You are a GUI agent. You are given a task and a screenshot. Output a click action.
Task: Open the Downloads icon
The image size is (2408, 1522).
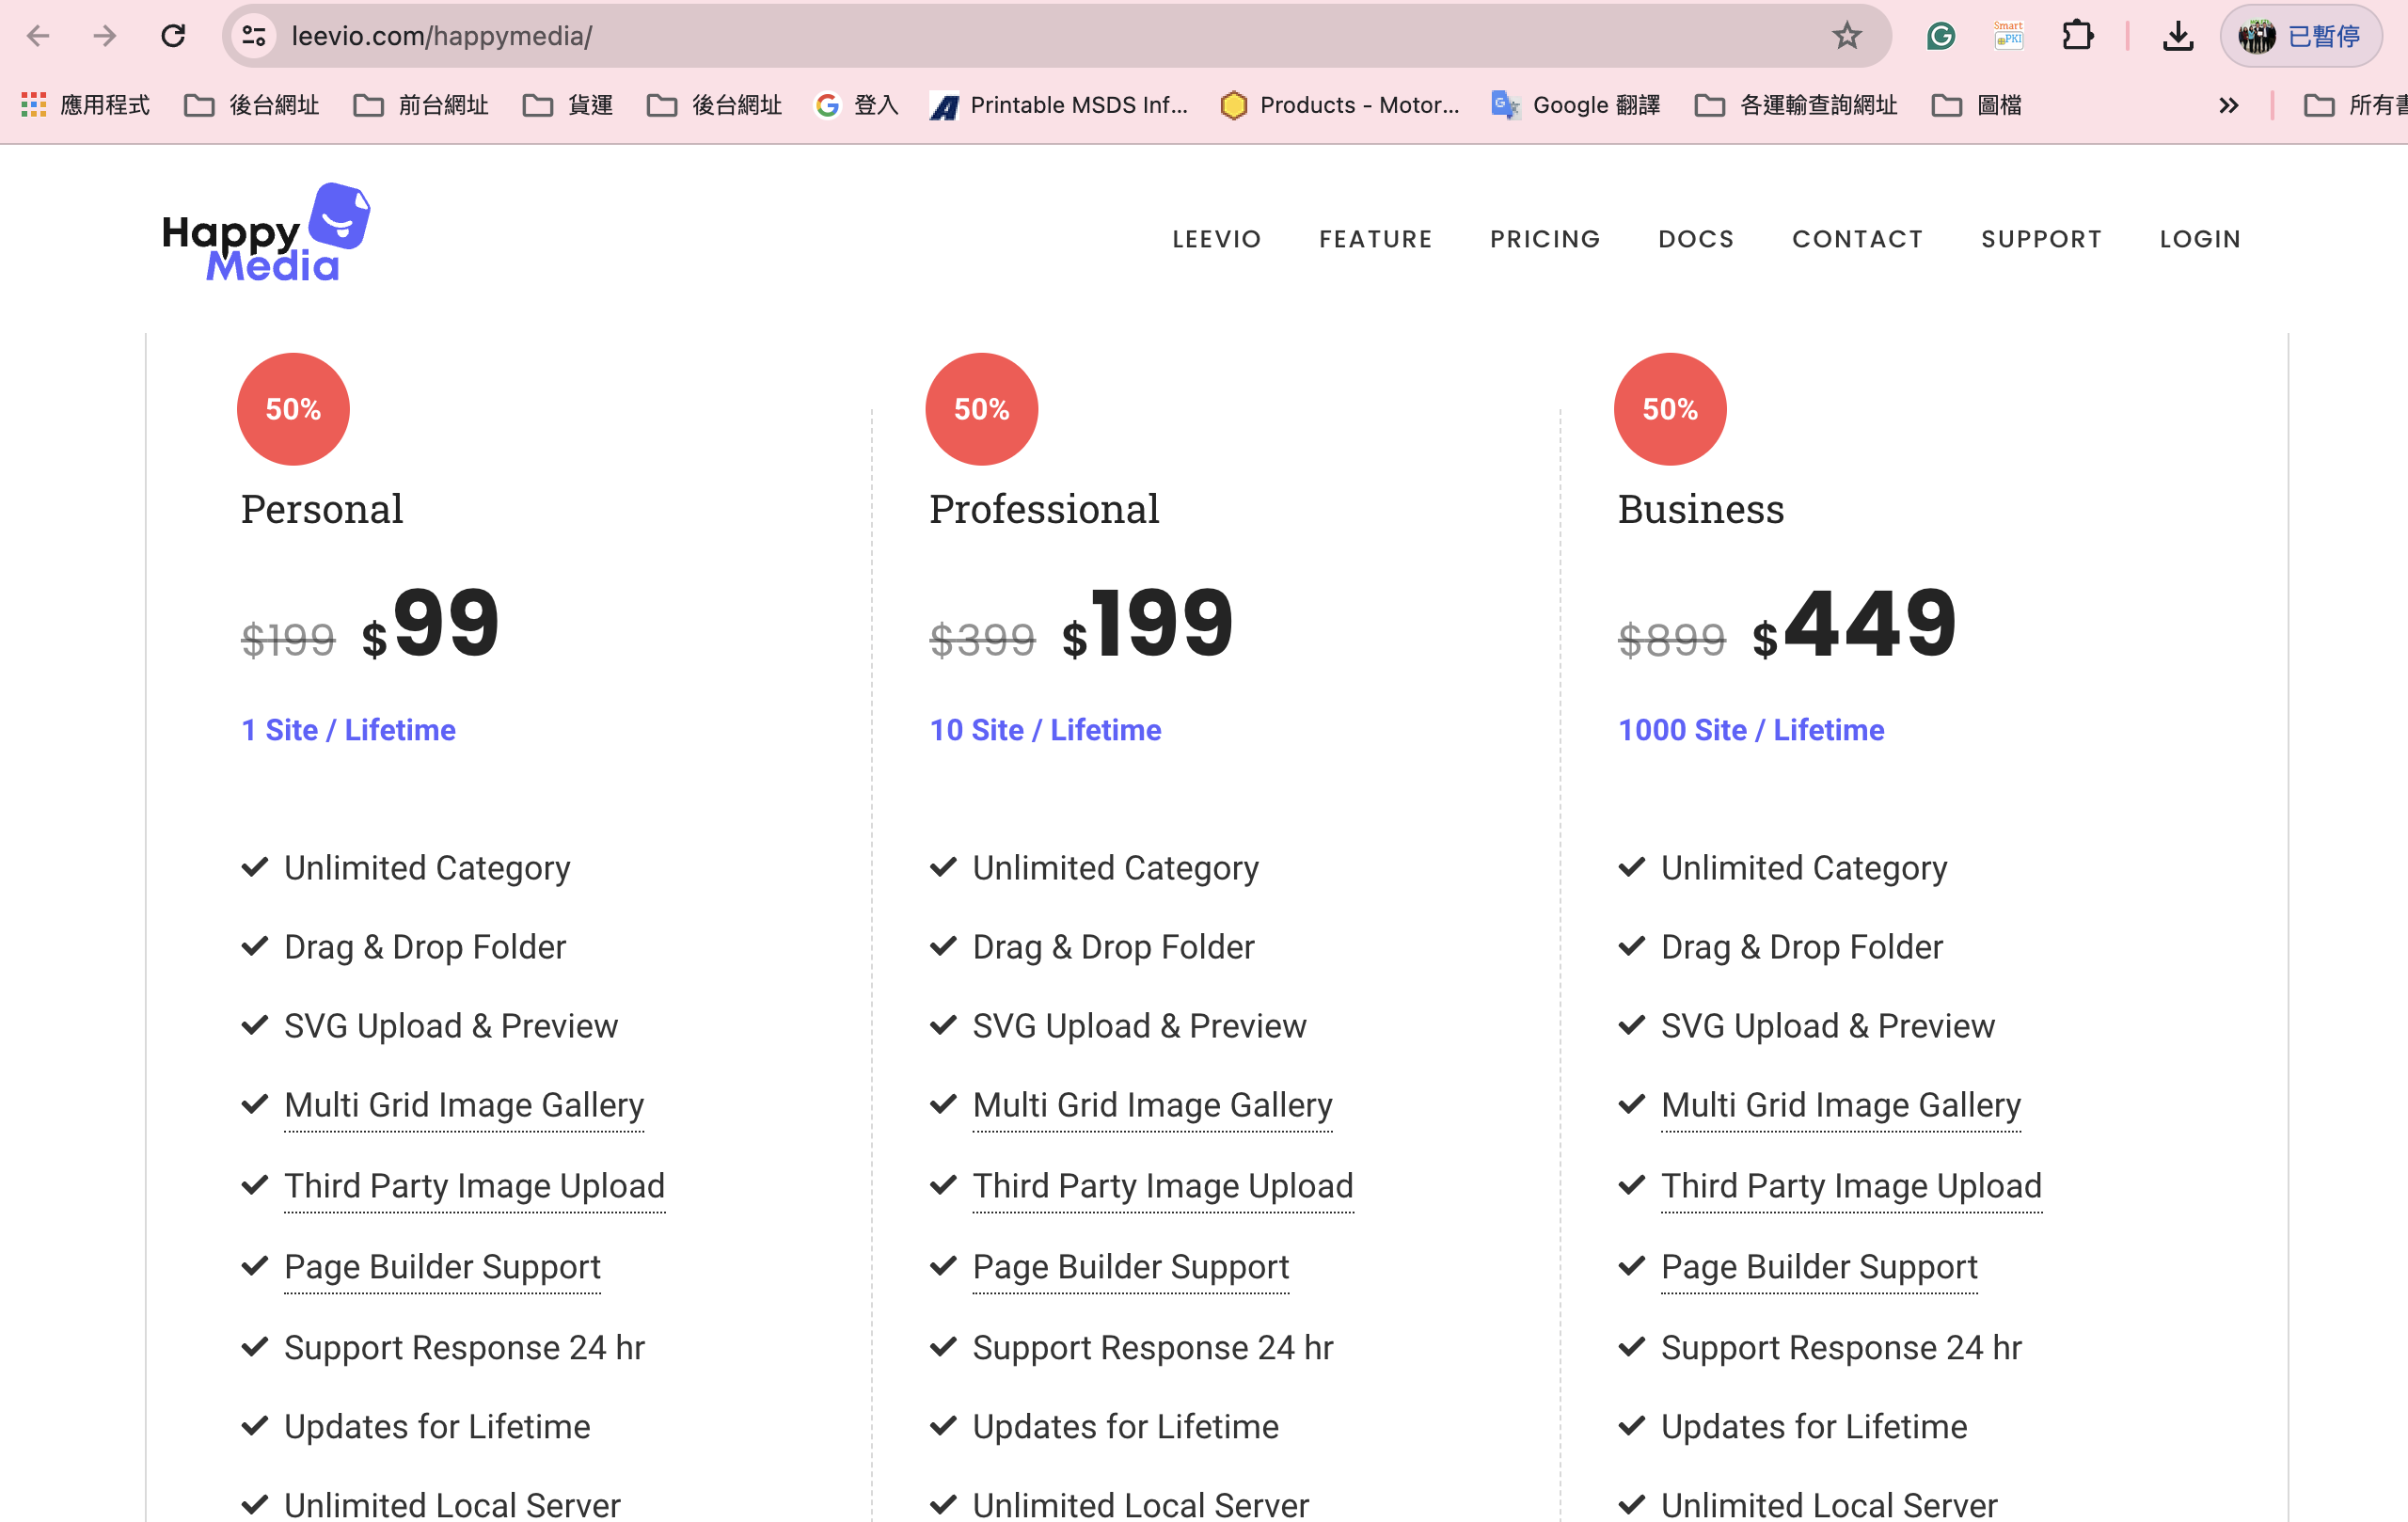pos(2177,36)
